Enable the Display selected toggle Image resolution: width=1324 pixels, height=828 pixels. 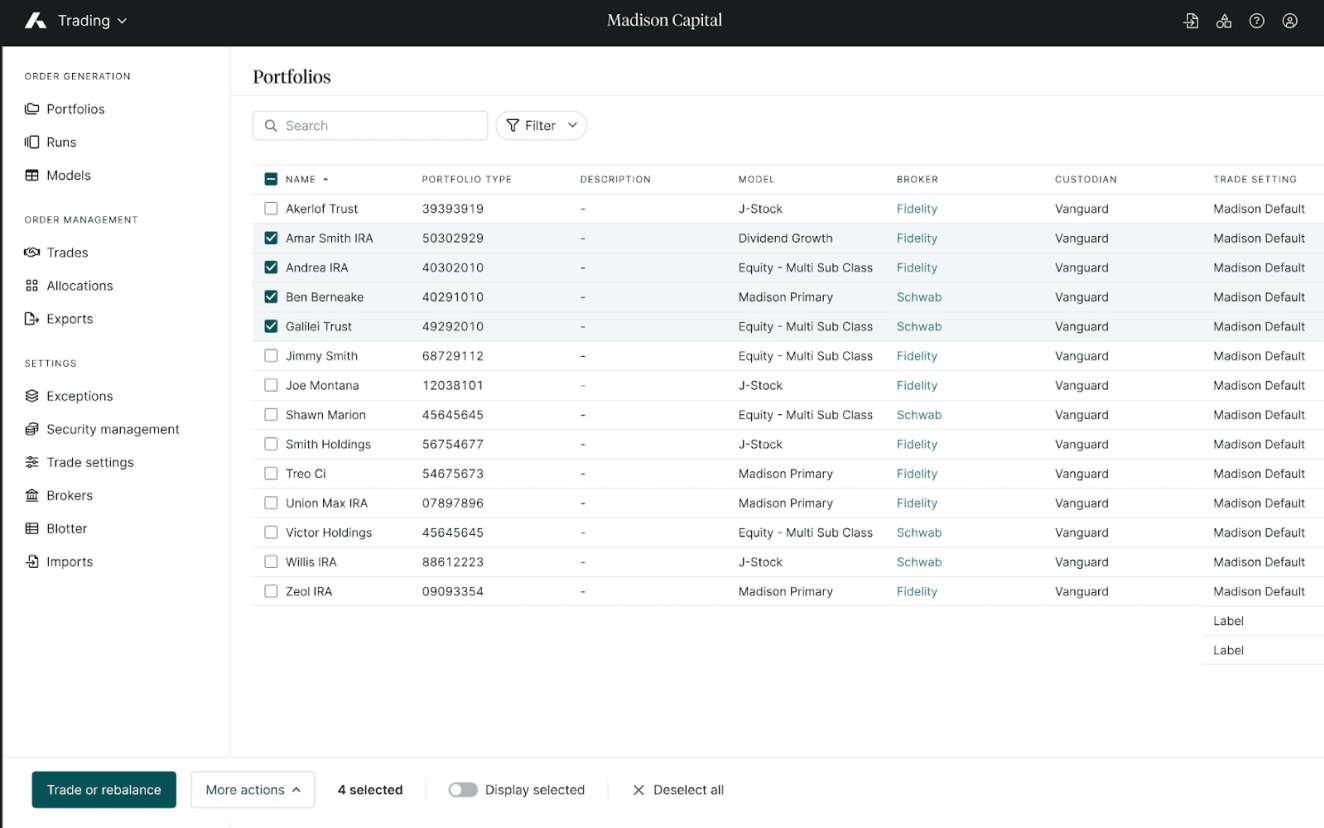pos(462,790)
